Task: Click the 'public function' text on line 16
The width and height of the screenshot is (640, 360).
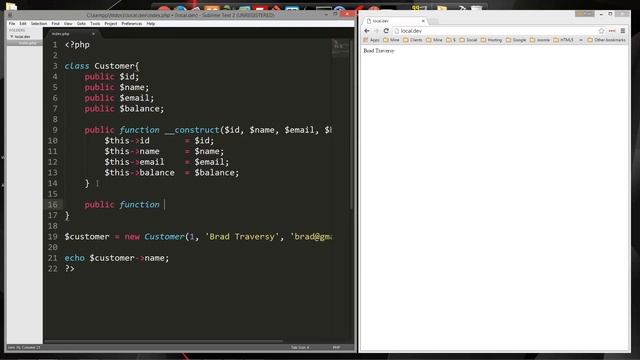Action: [x=122, y=204]
